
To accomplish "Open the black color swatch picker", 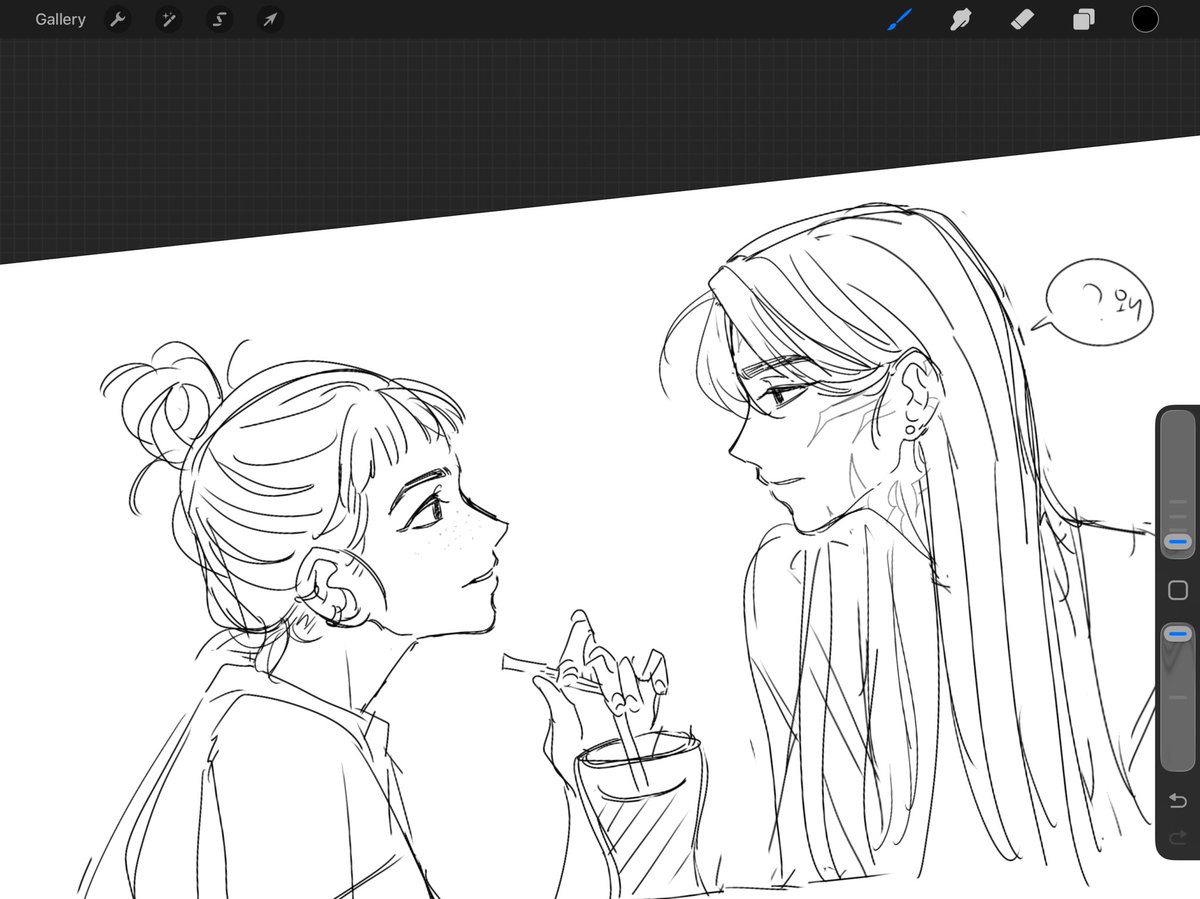I will [1145, 19].
